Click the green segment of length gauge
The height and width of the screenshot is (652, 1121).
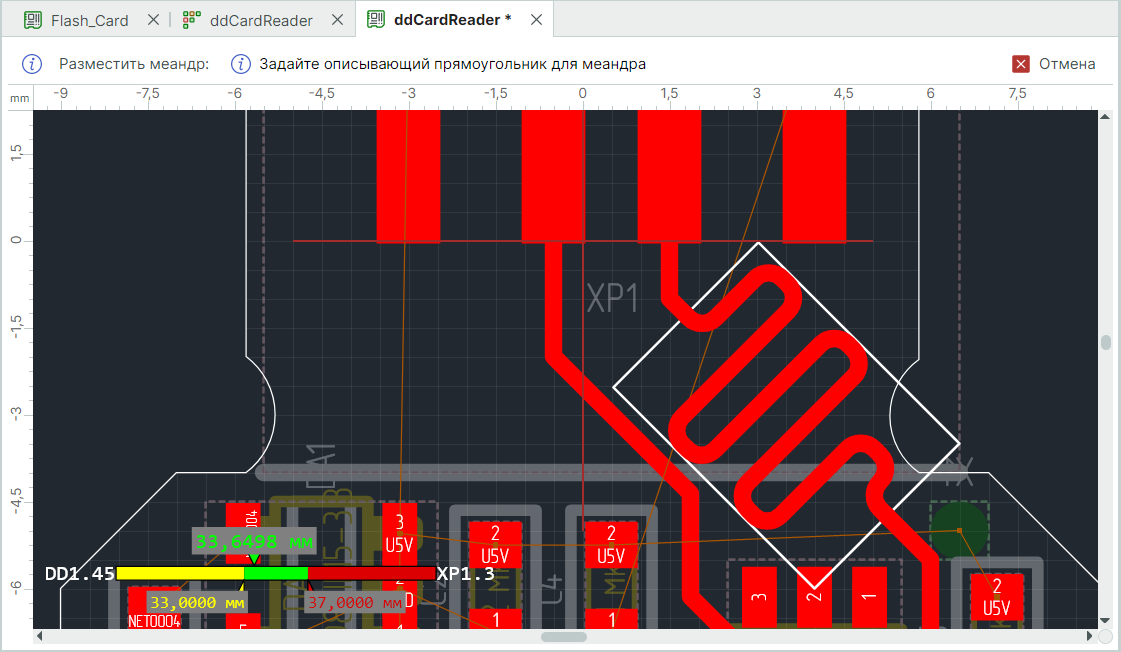point(275,573)
